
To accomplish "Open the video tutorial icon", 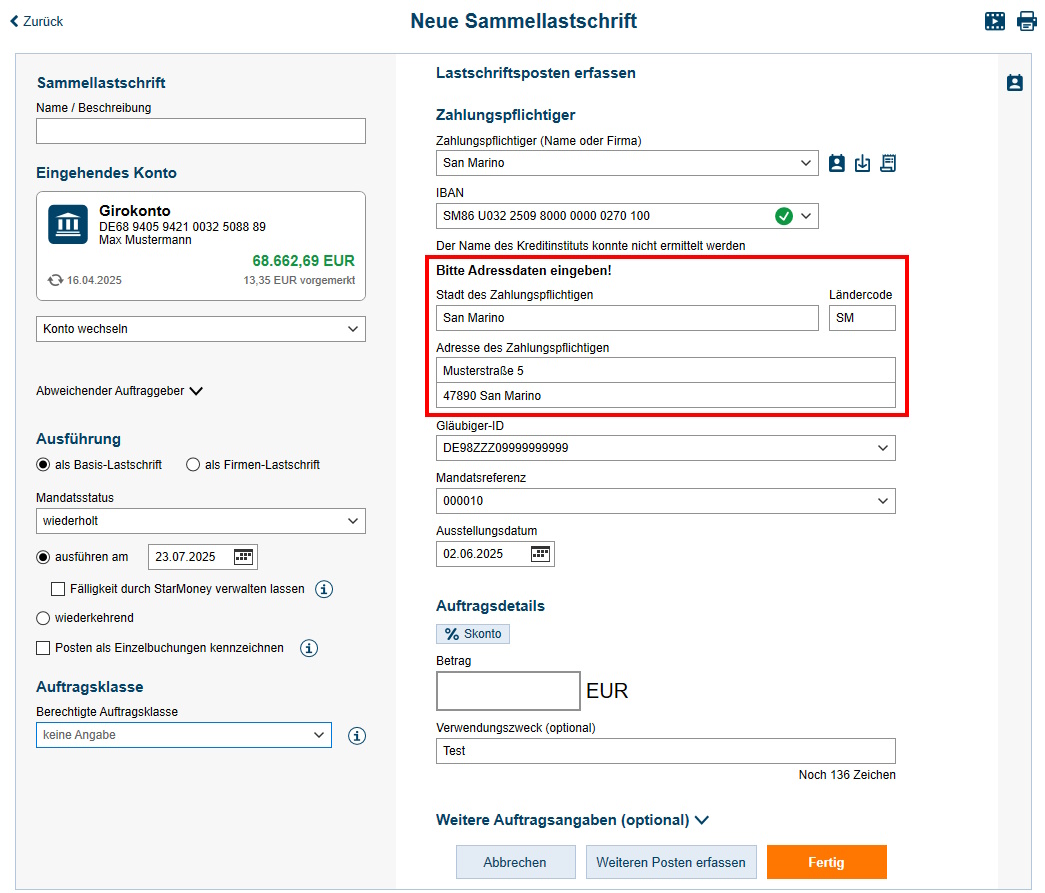I will pyautogui.click(x=995, y=21).
